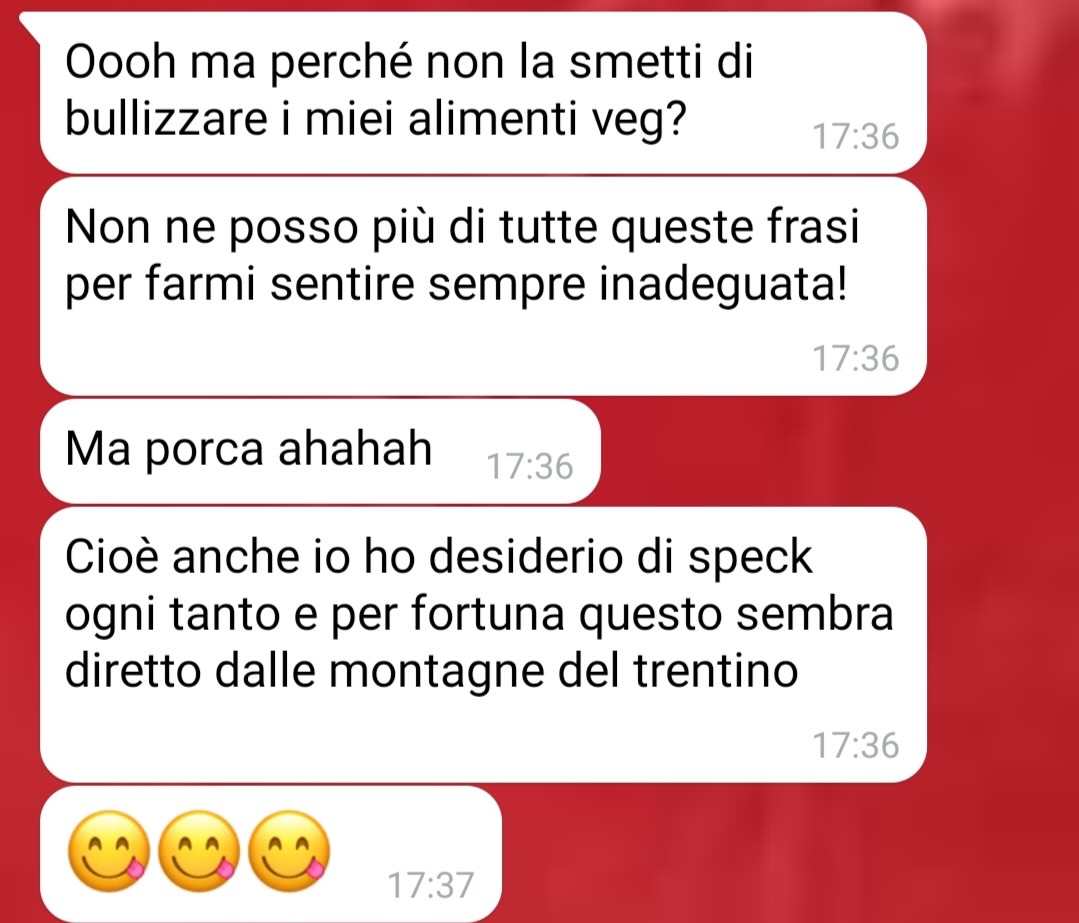Tap the timestamp under 'montagne del trentino'

point(856,745)
